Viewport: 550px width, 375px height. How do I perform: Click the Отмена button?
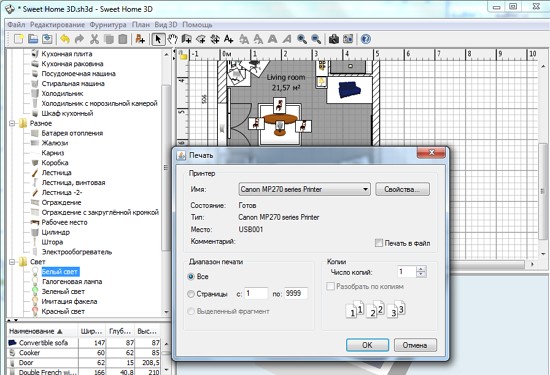[415, 345]
